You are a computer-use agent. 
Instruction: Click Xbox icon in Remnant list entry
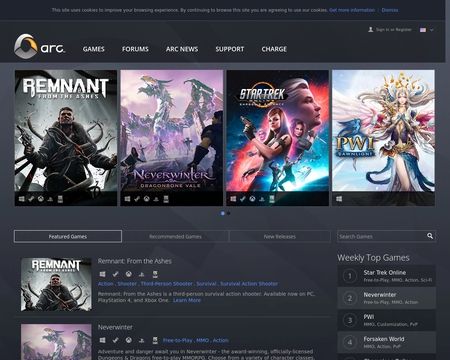click(x=128, y=274)
